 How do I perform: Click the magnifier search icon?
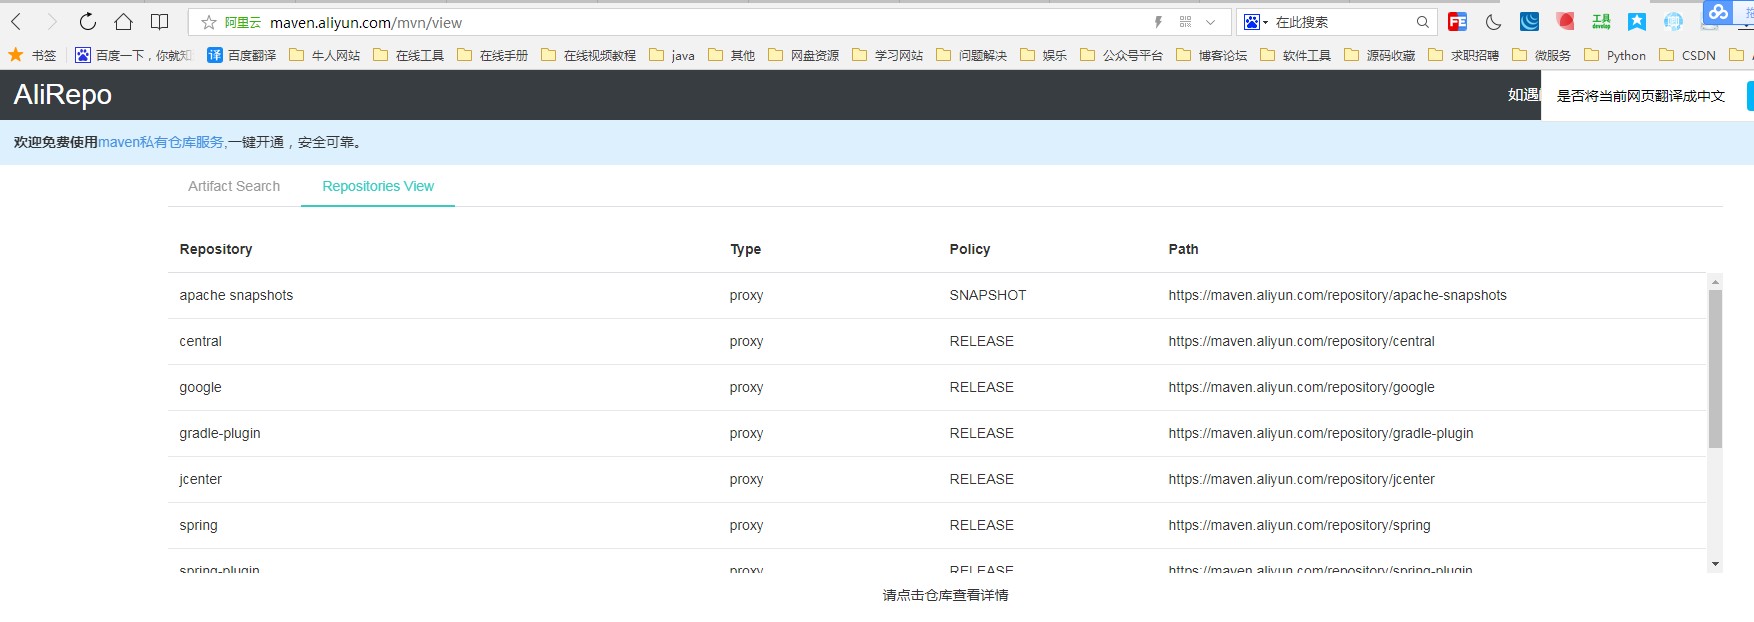click(1422, 22)
